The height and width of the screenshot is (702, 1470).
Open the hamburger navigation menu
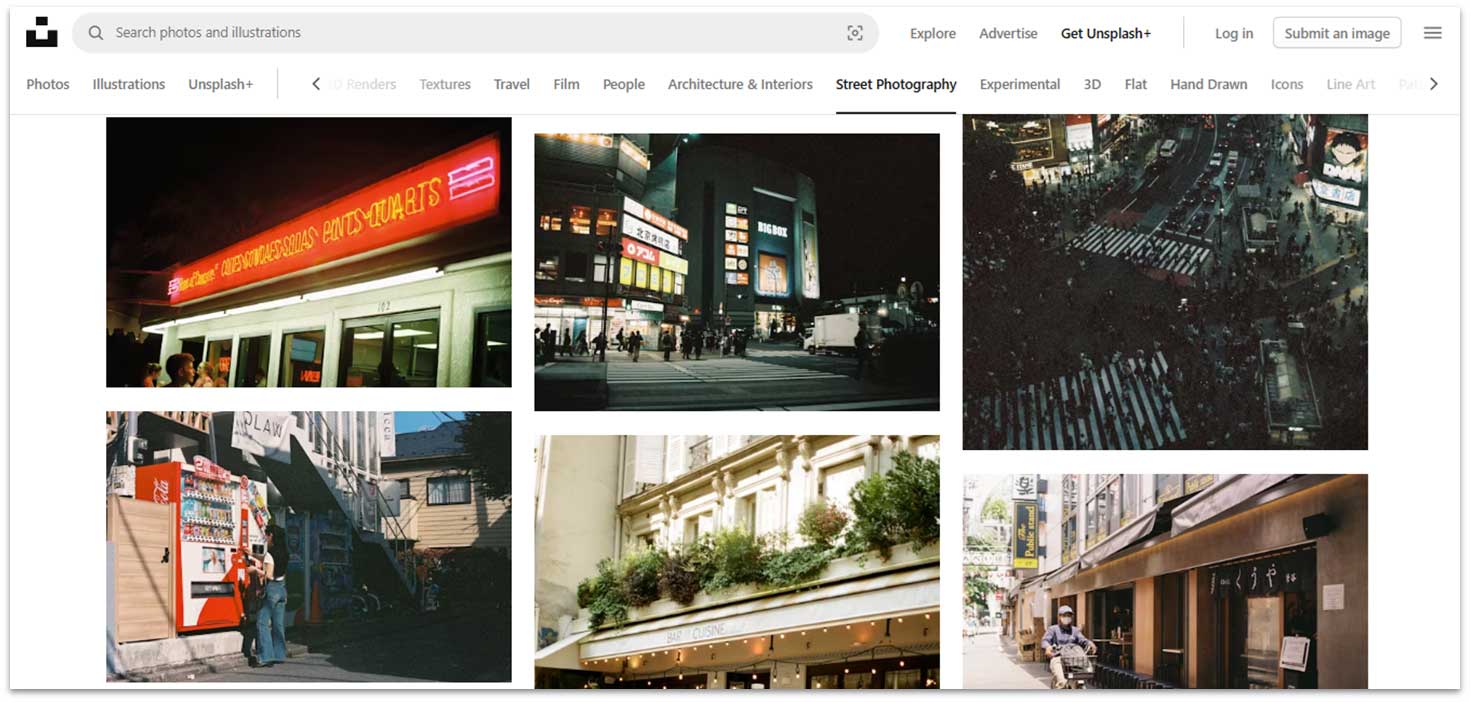[x=1432, y=31]
